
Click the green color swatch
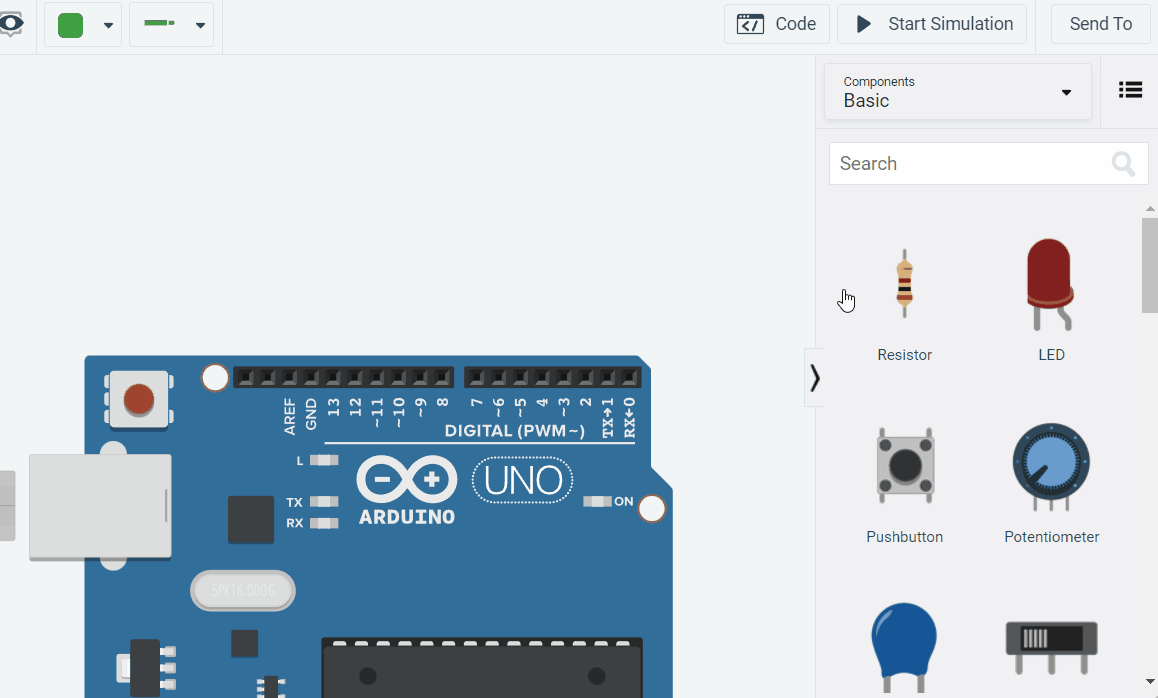coord(69,24)
